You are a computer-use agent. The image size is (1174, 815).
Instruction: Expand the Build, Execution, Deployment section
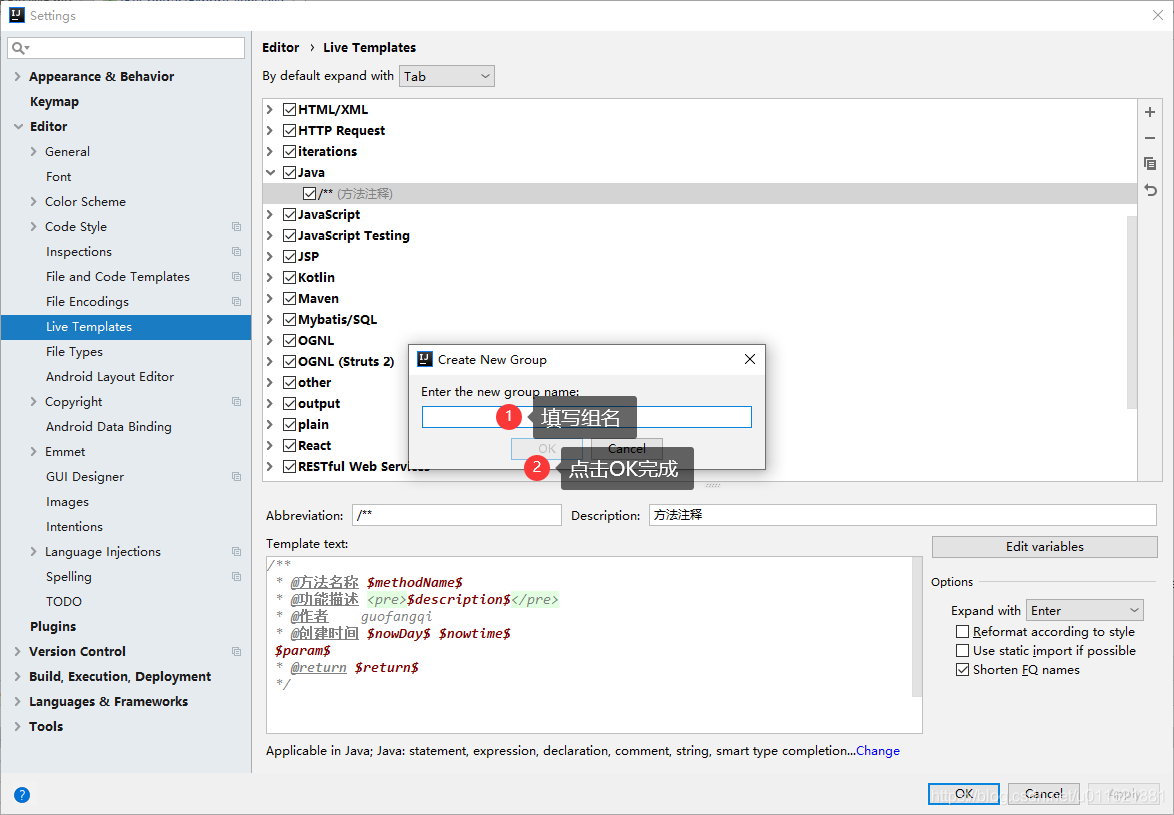18,677
